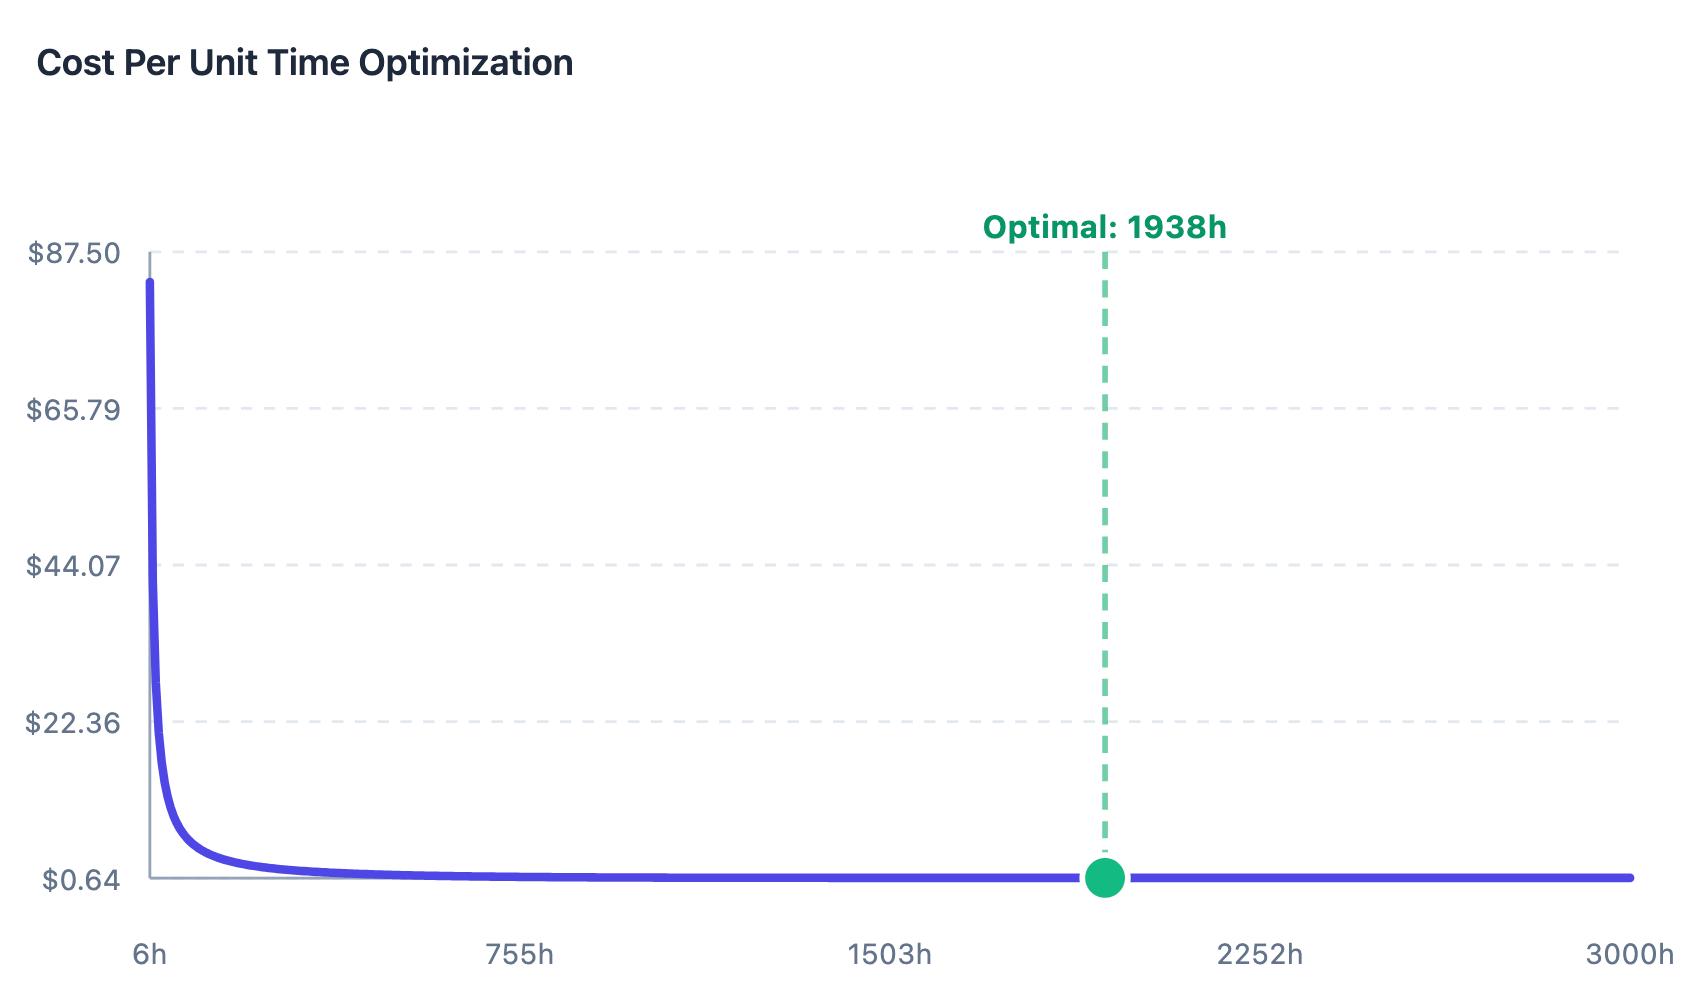
Task: Click the "Optimal: 1938h" label
Action: [1104, 227]
